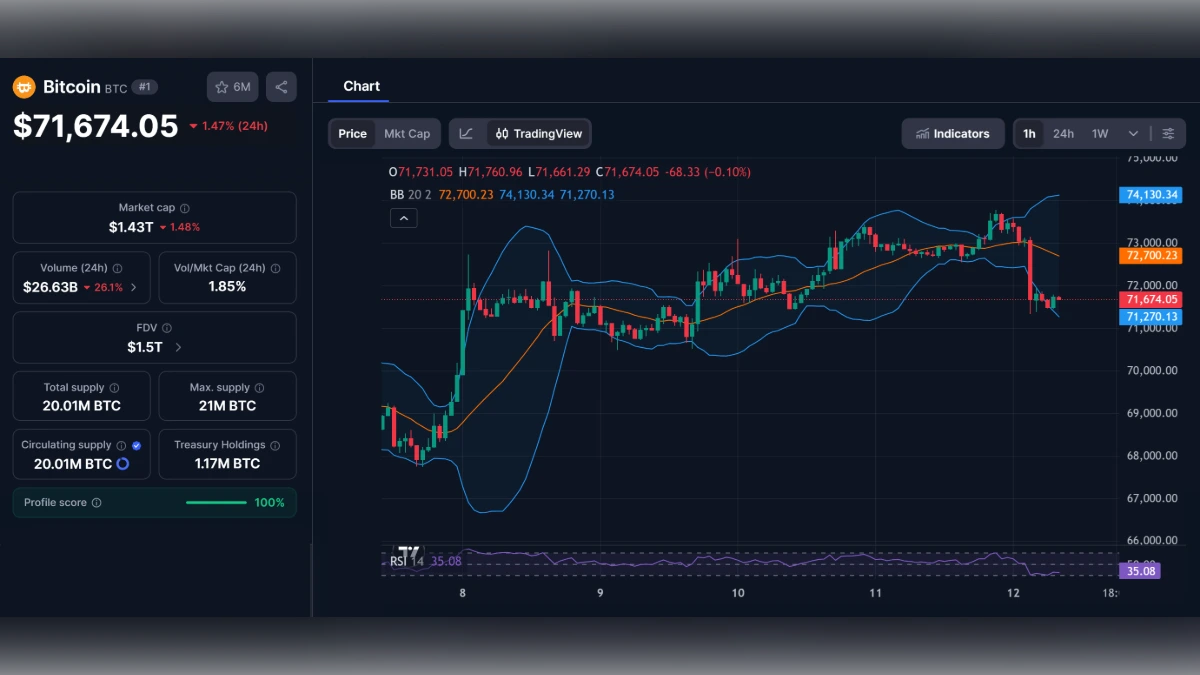Click the Bitcoin logo icon
Screen dimensions: 1200x675
click(x=21, y=87)
